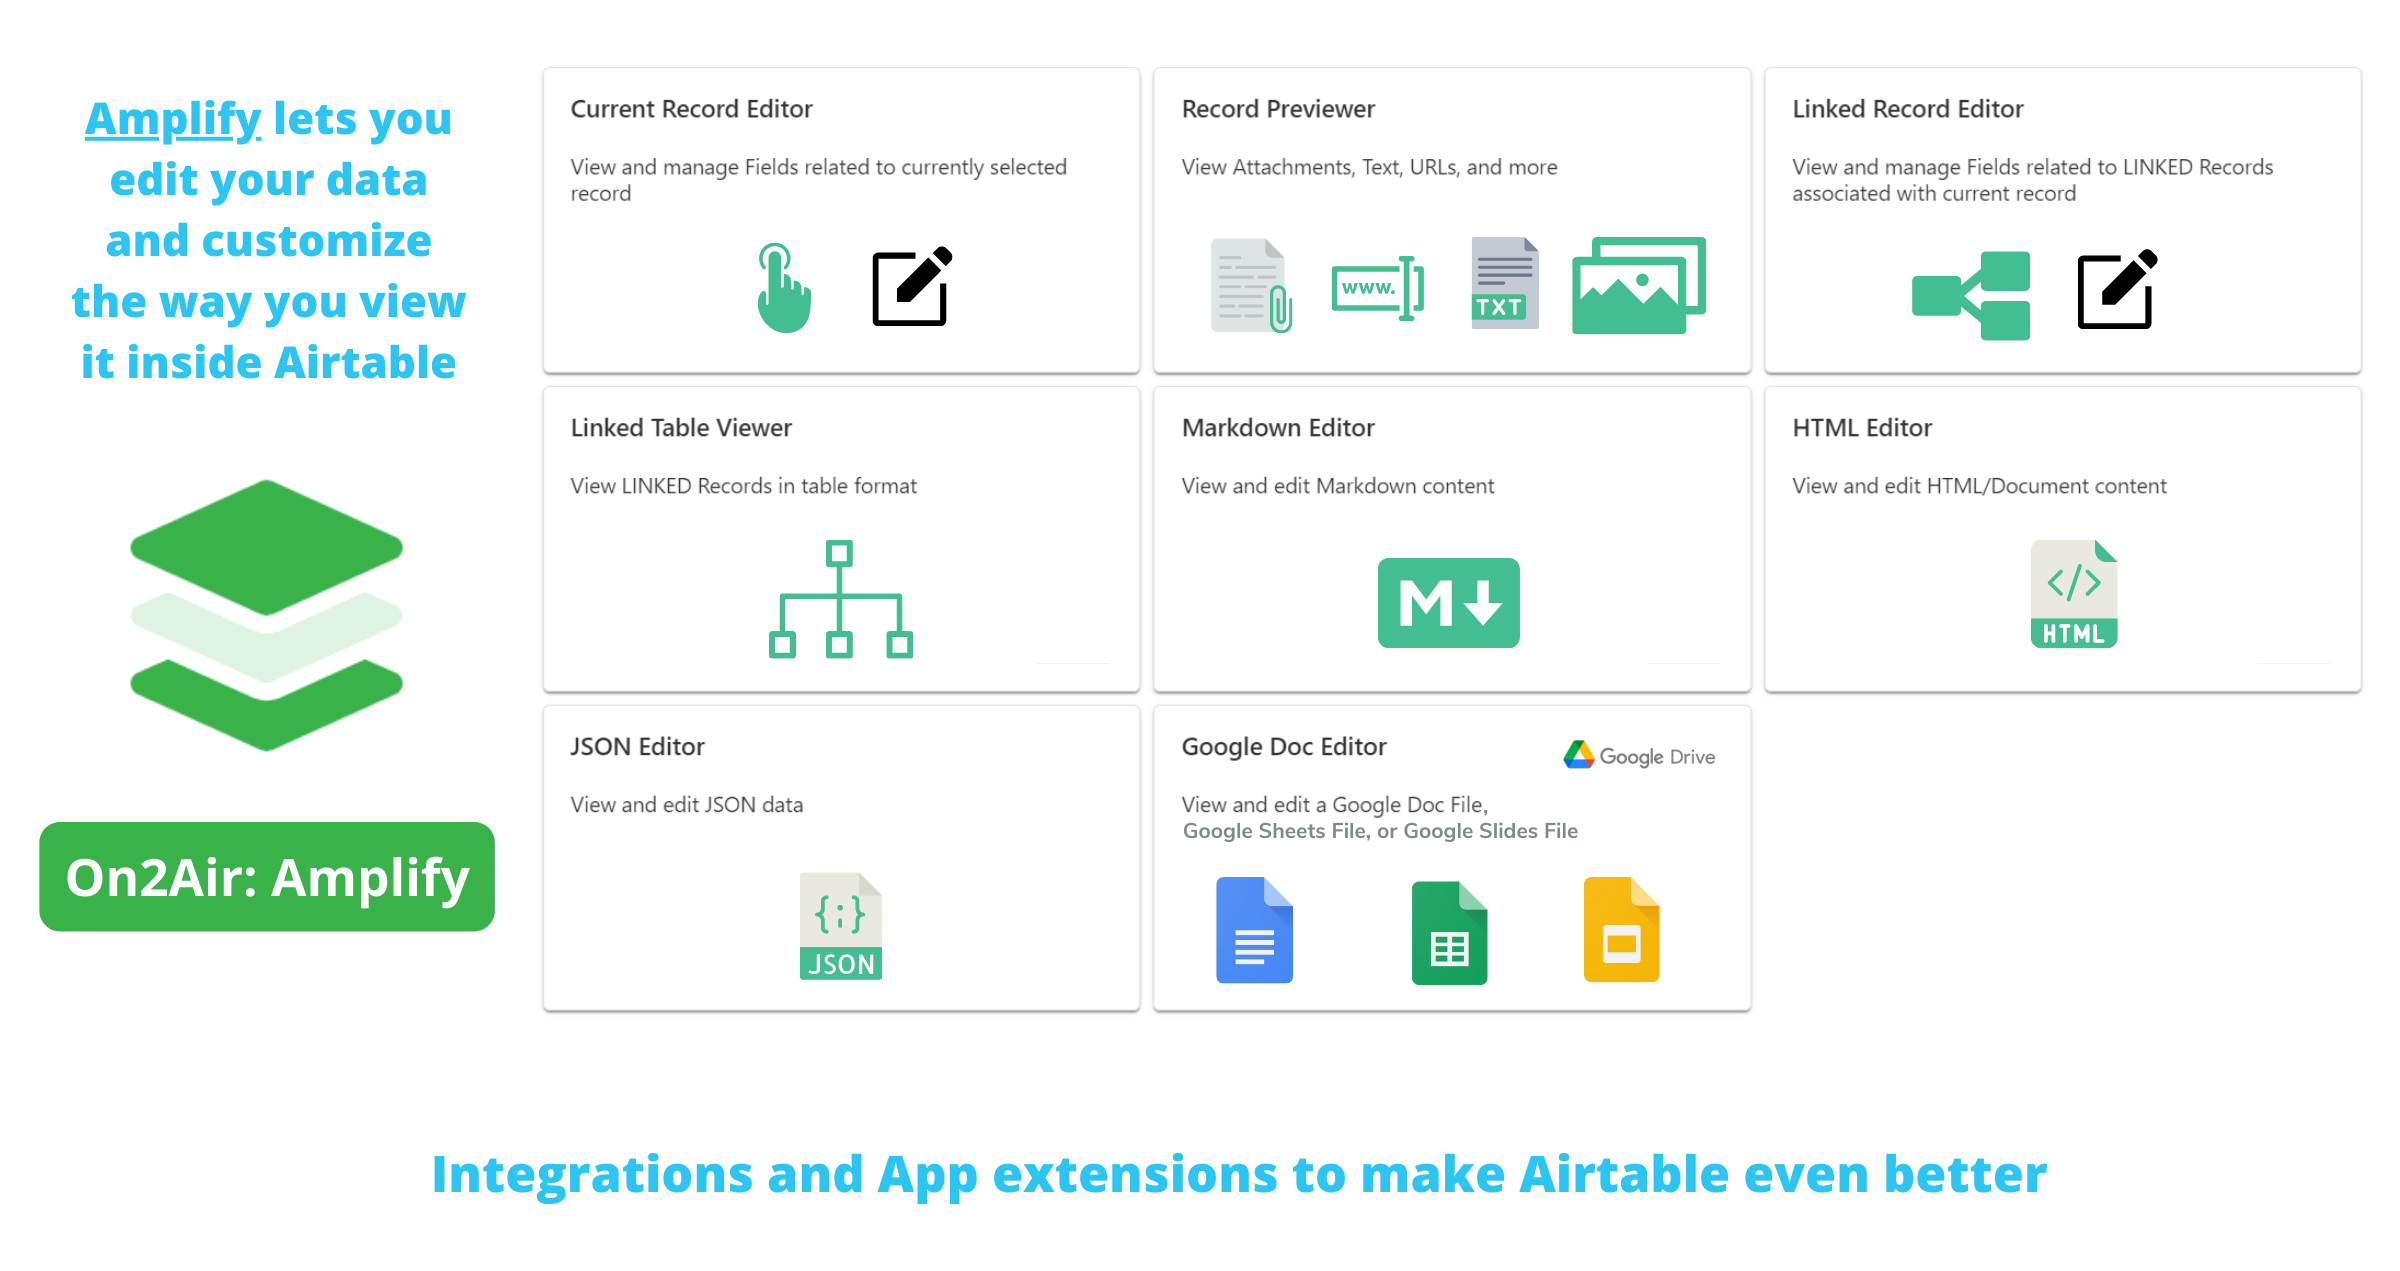
Task: Click 'View and edit JSON data' description
Action: [x=686, y=805]
